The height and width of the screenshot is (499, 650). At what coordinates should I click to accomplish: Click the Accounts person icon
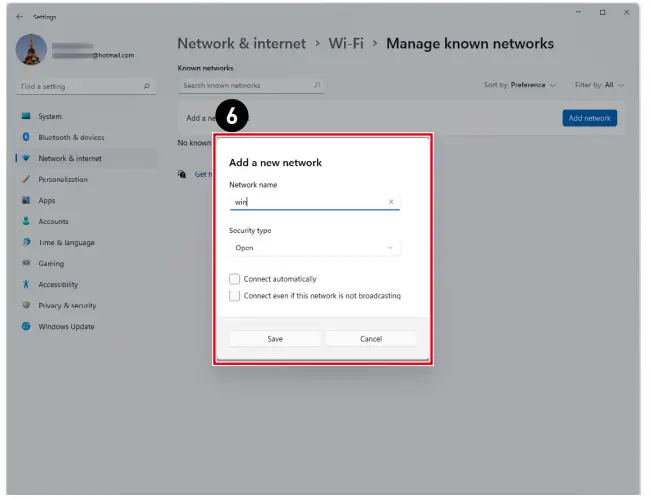click(x=26, y=221)
